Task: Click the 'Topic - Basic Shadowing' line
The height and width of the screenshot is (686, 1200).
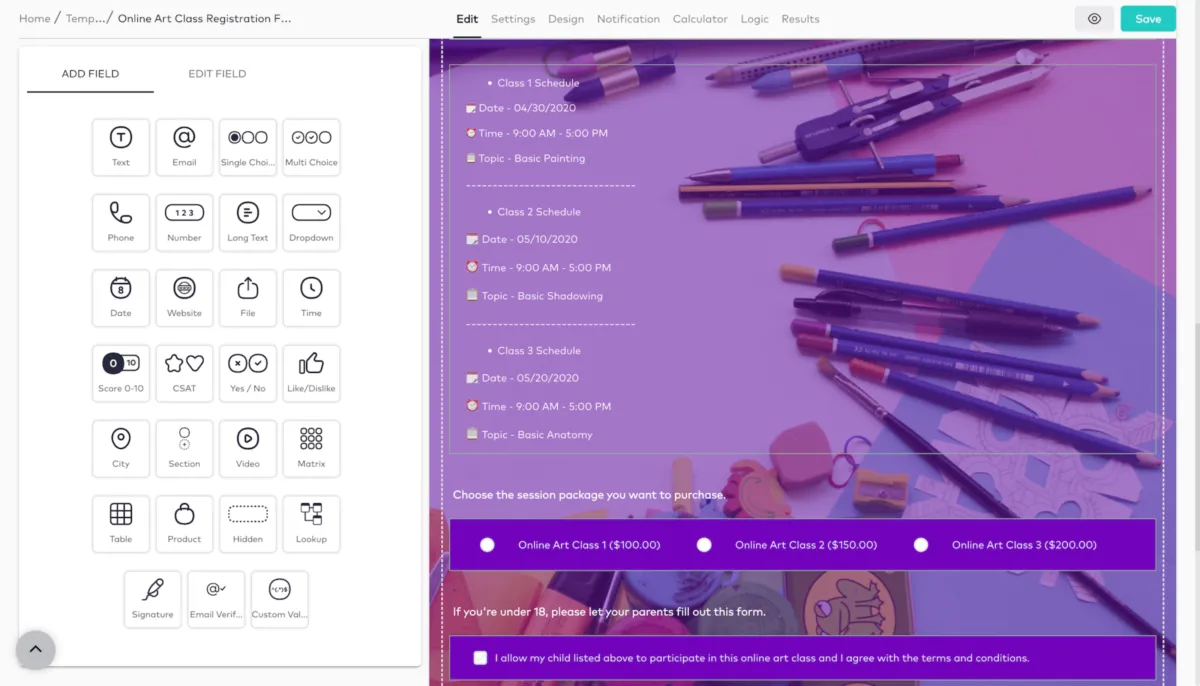Action: [534, 296]
